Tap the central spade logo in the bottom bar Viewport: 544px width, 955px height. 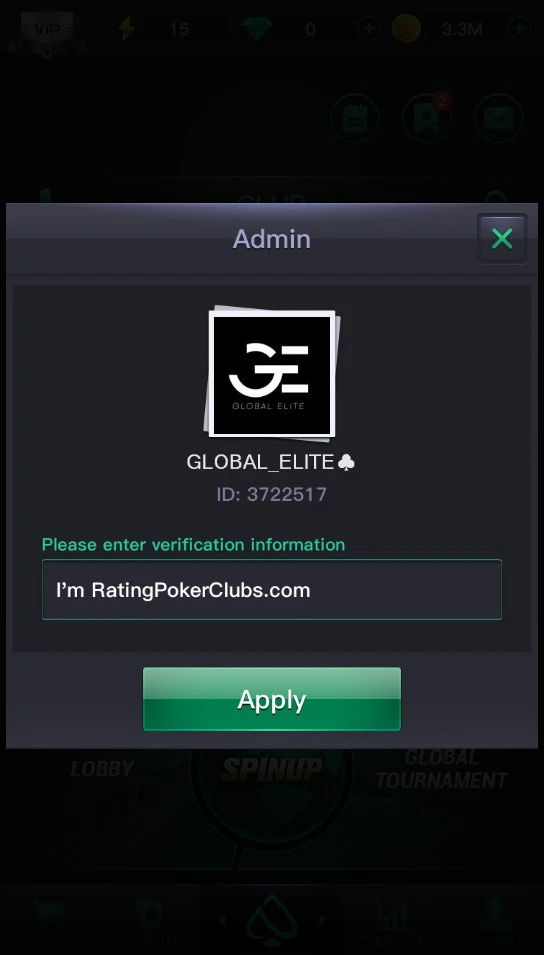272,920
